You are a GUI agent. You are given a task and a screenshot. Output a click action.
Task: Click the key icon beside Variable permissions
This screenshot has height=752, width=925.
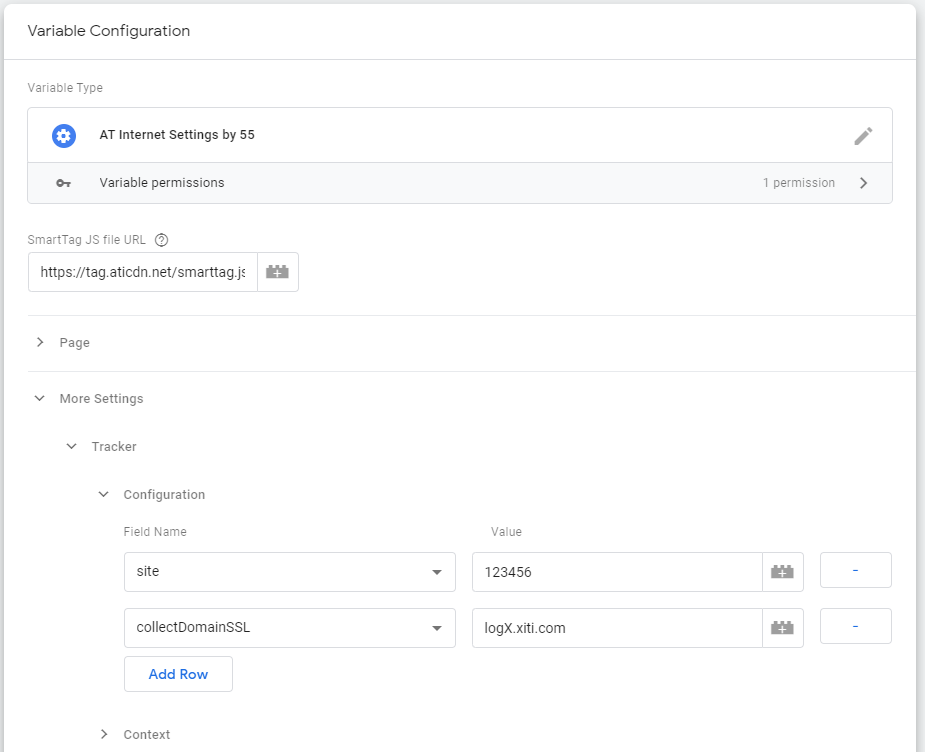[64, 183]
